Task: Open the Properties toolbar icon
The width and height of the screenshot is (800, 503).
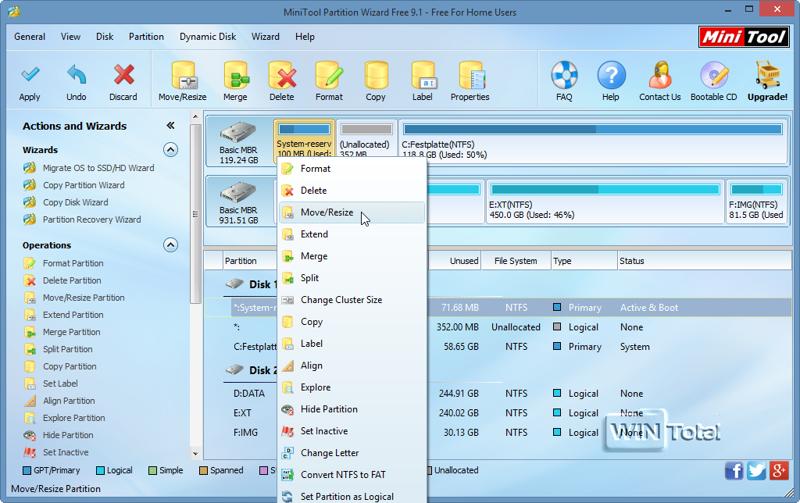Action: pyautogui.click(x=469, y=77)
